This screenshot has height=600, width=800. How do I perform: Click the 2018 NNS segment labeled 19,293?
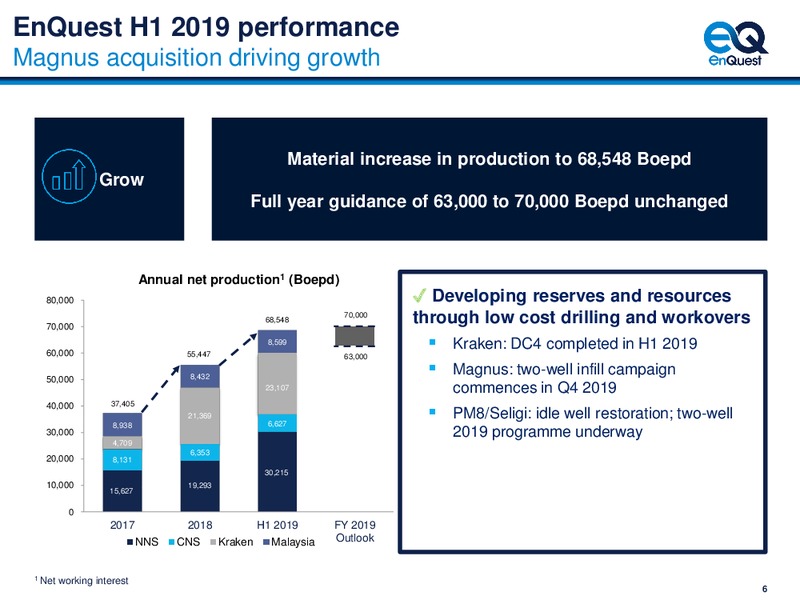(x=200, y=486)
